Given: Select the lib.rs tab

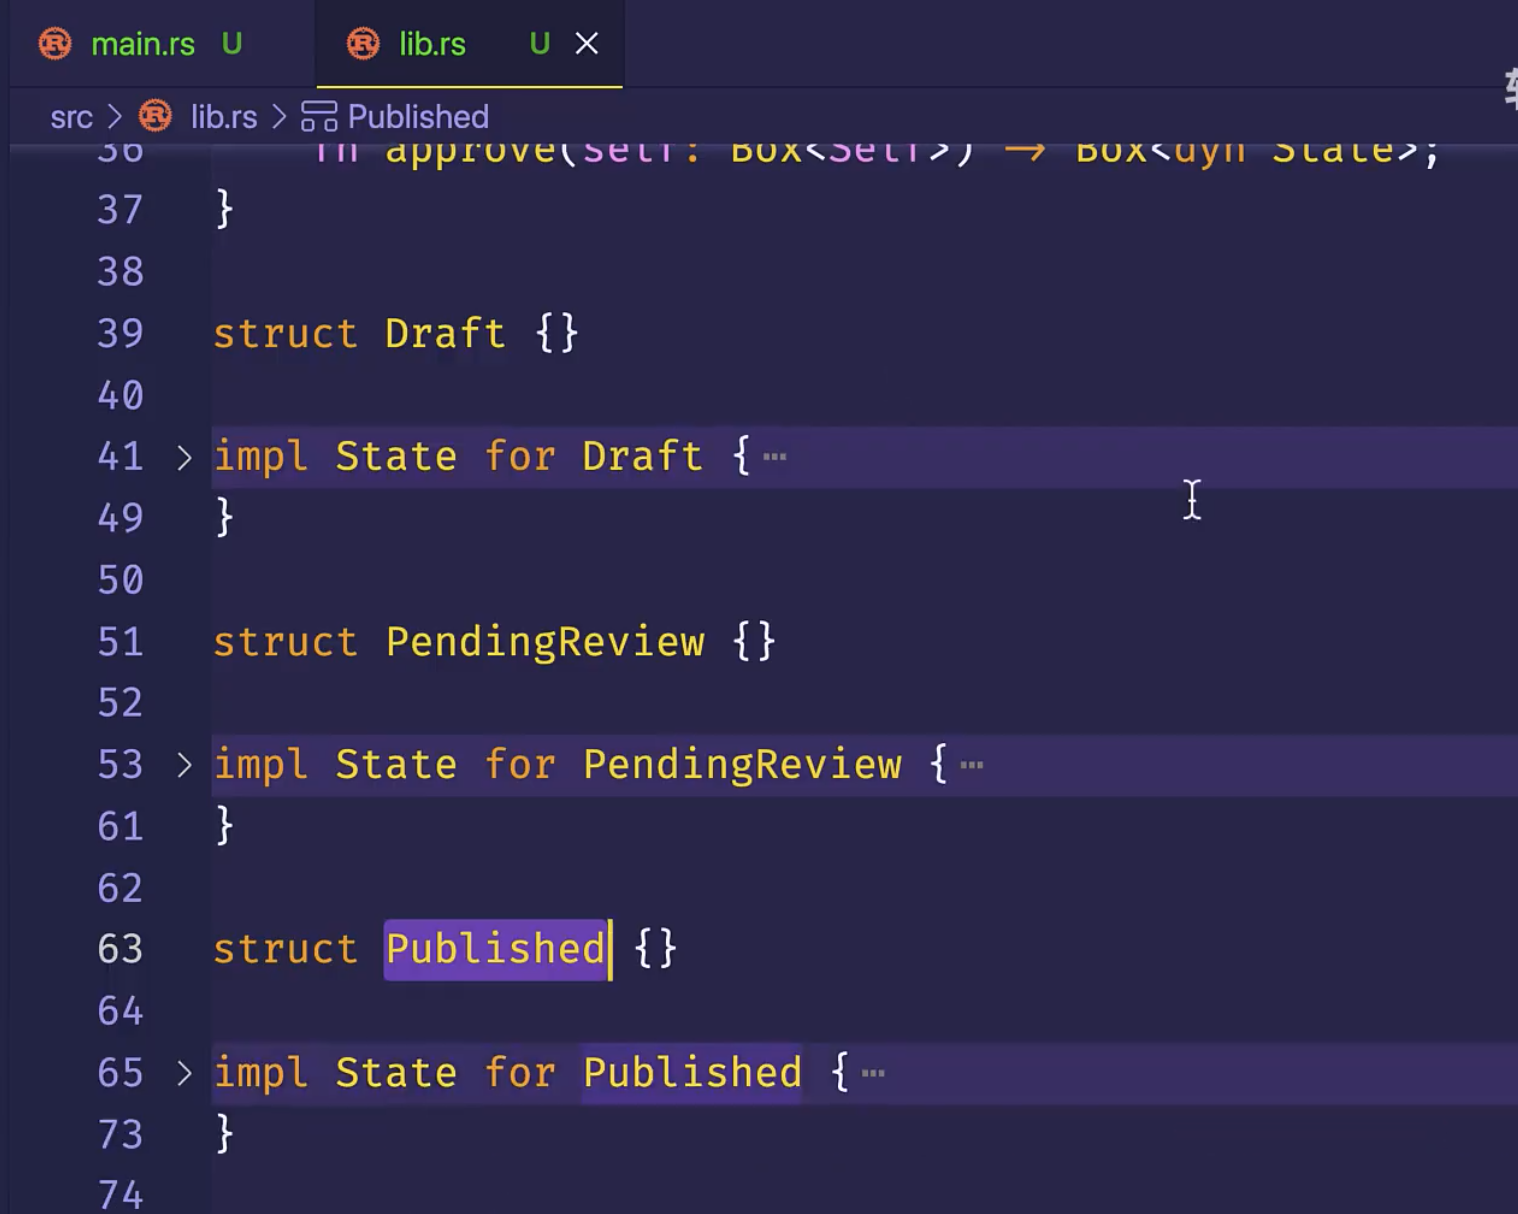Looking at the screenshot, I should click(432, 44).
